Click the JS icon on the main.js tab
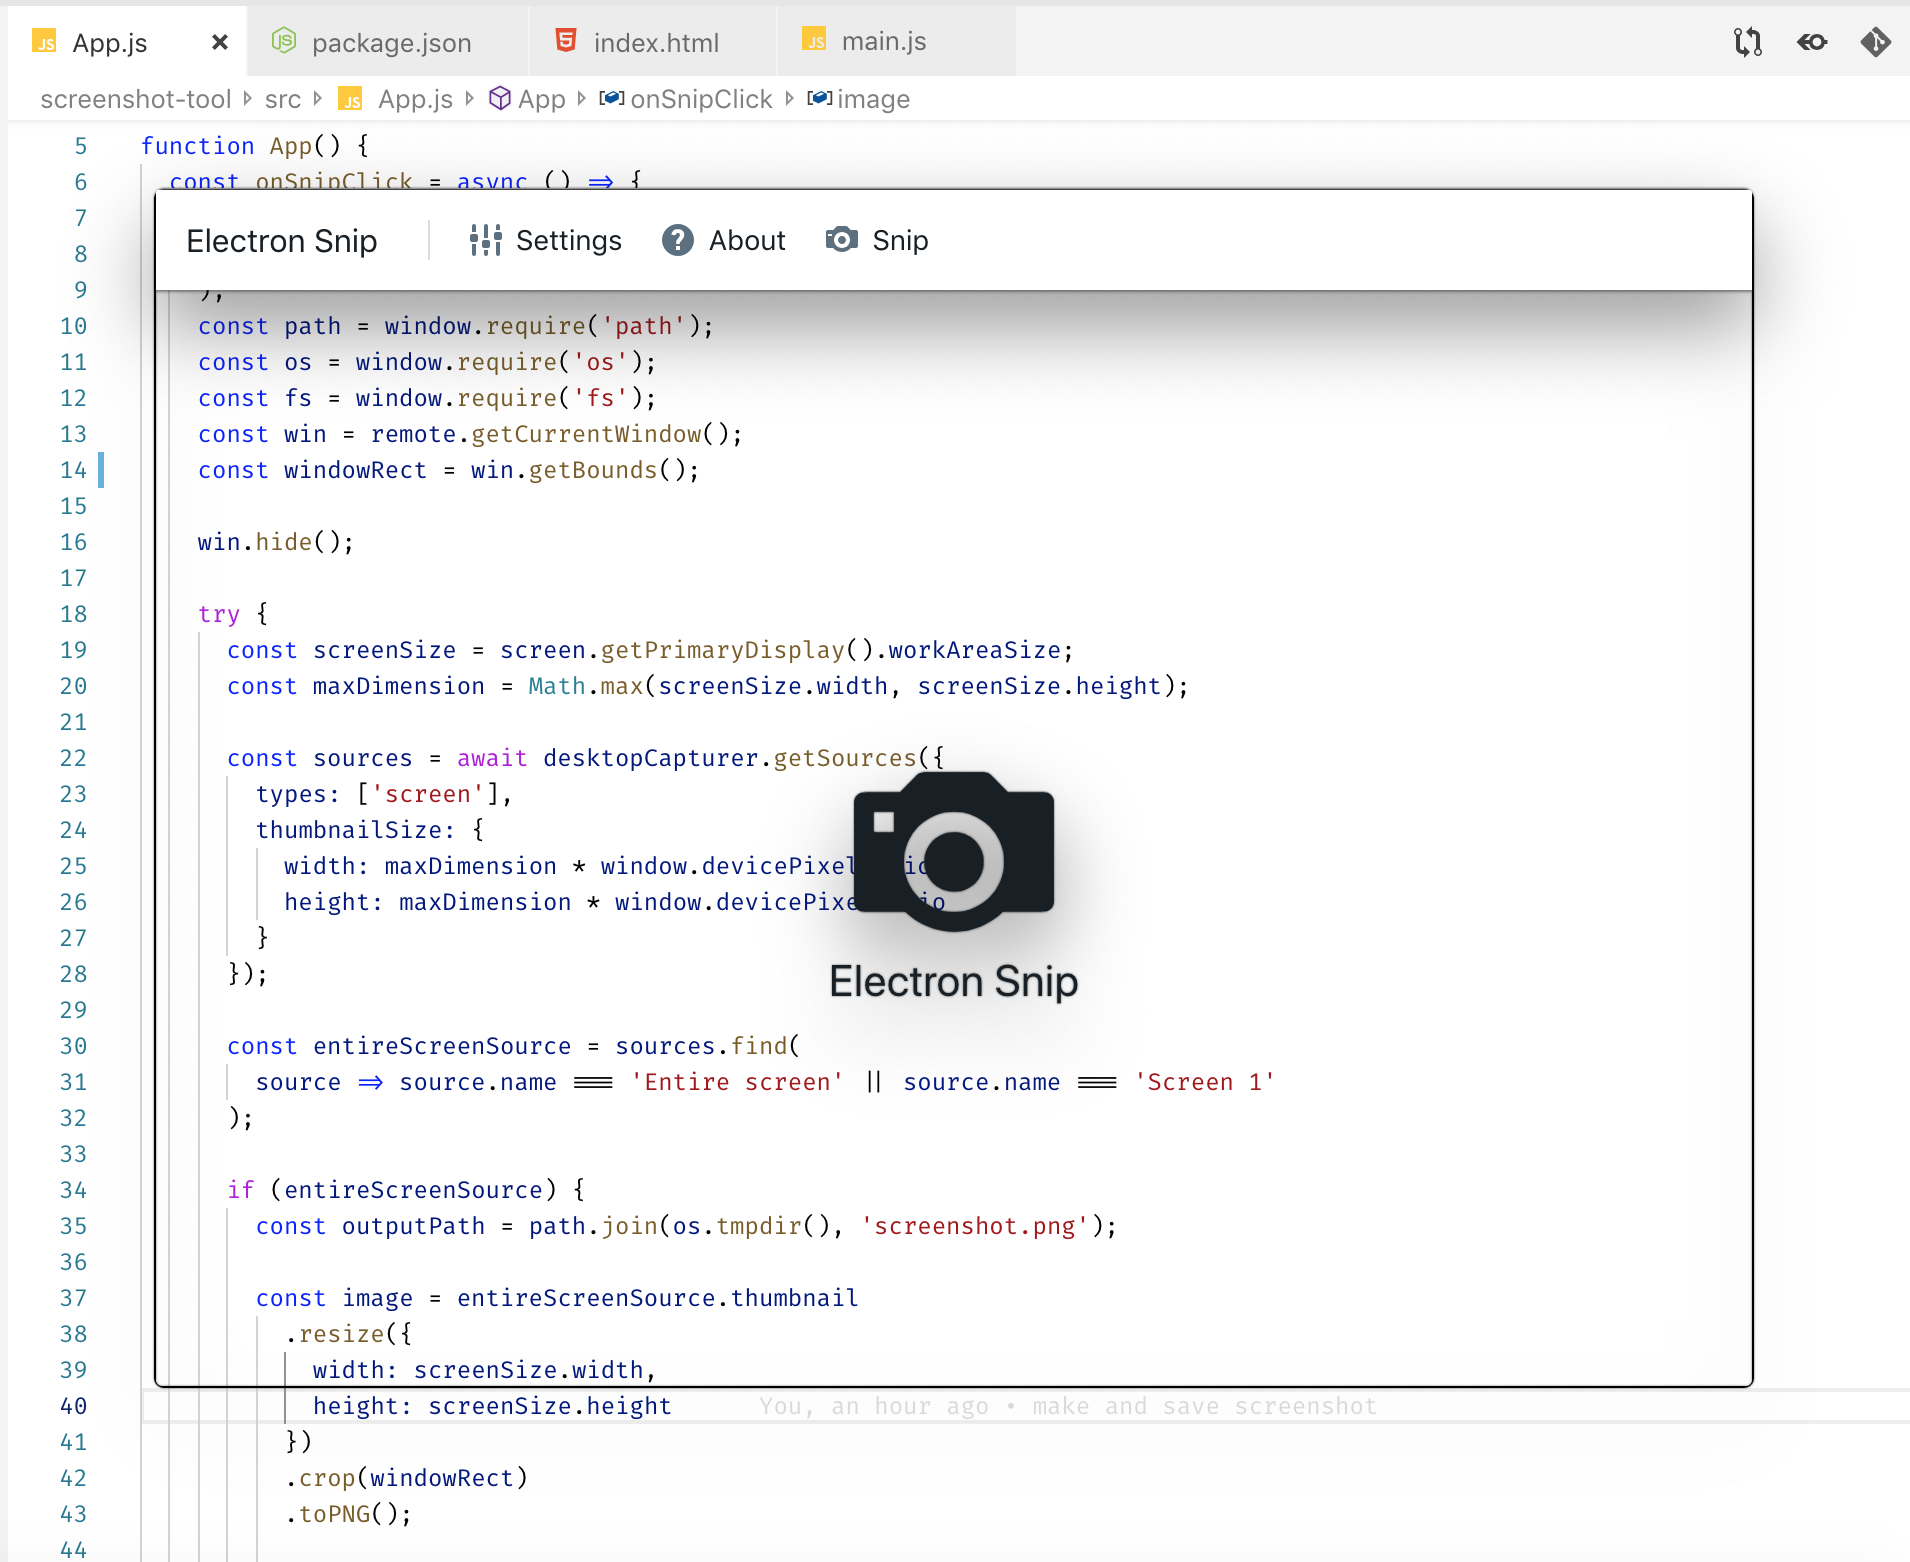Screen dimensions: 1910x1562 (815, 40)
